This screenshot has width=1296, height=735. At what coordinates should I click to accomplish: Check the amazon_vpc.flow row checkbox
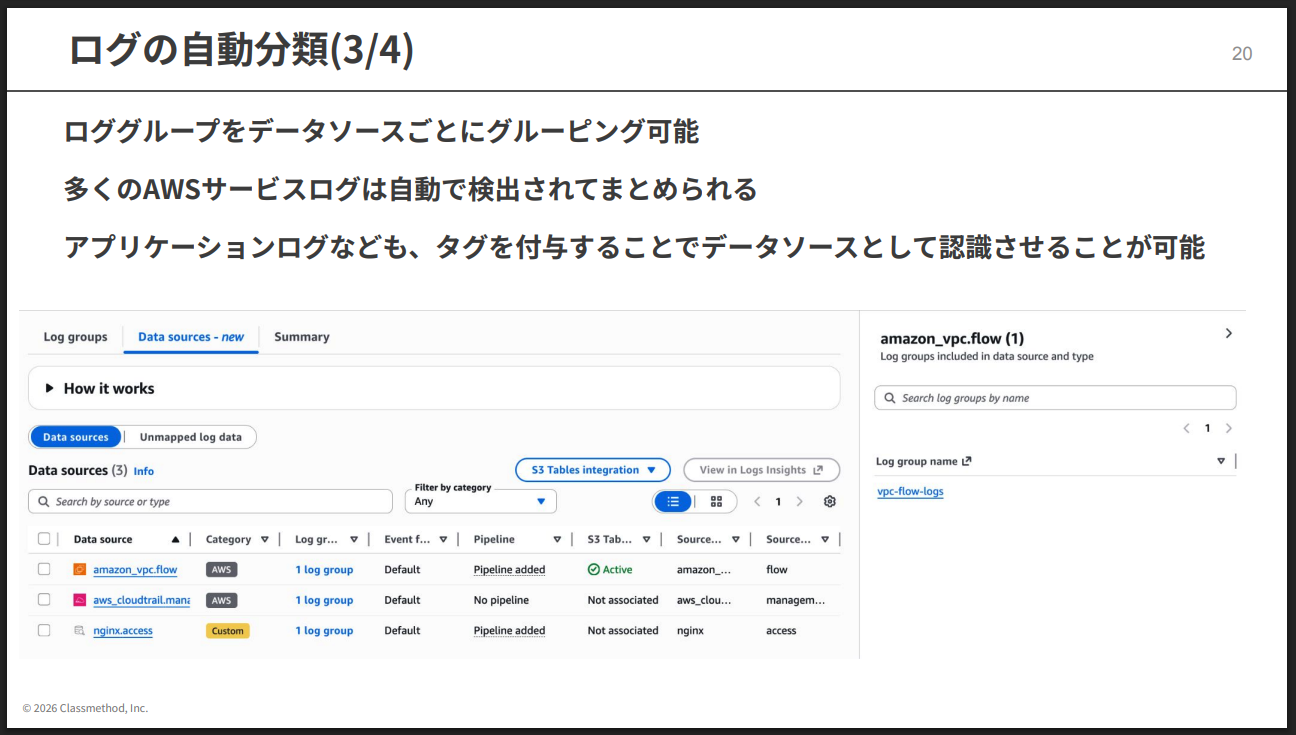pos(44,569)
